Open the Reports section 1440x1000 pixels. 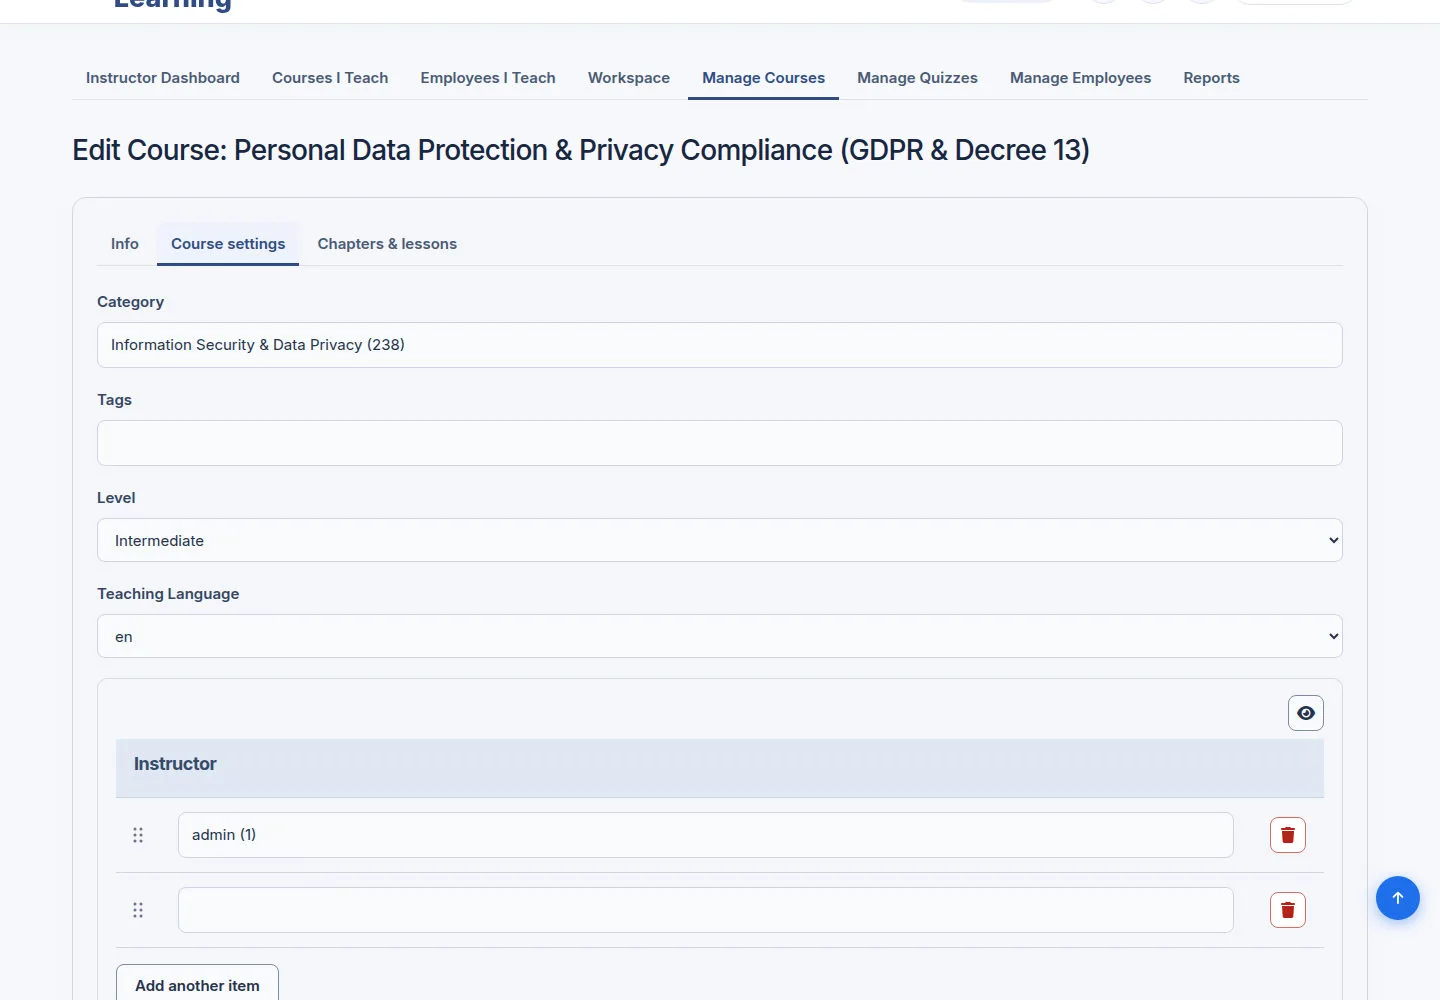pos(1211,78)
